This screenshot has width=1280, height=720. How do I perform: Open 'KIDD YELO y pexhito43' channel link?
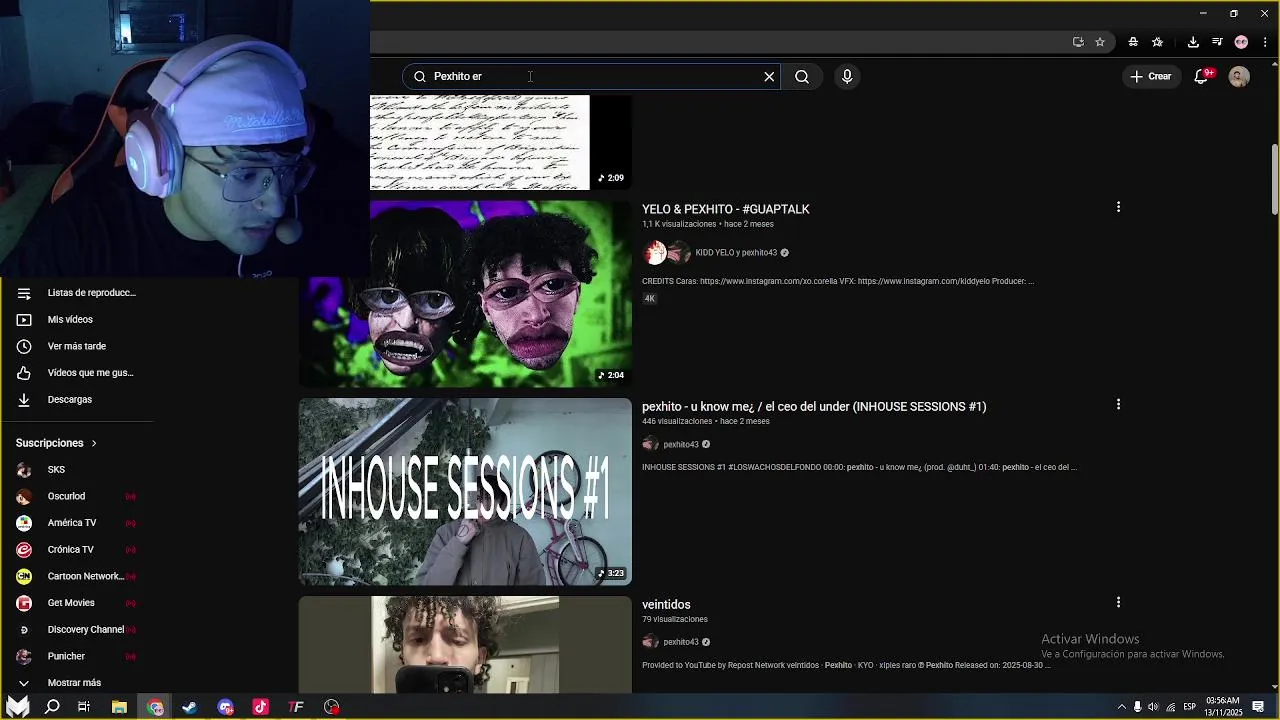pyautogui.click(x=736, y=253)
